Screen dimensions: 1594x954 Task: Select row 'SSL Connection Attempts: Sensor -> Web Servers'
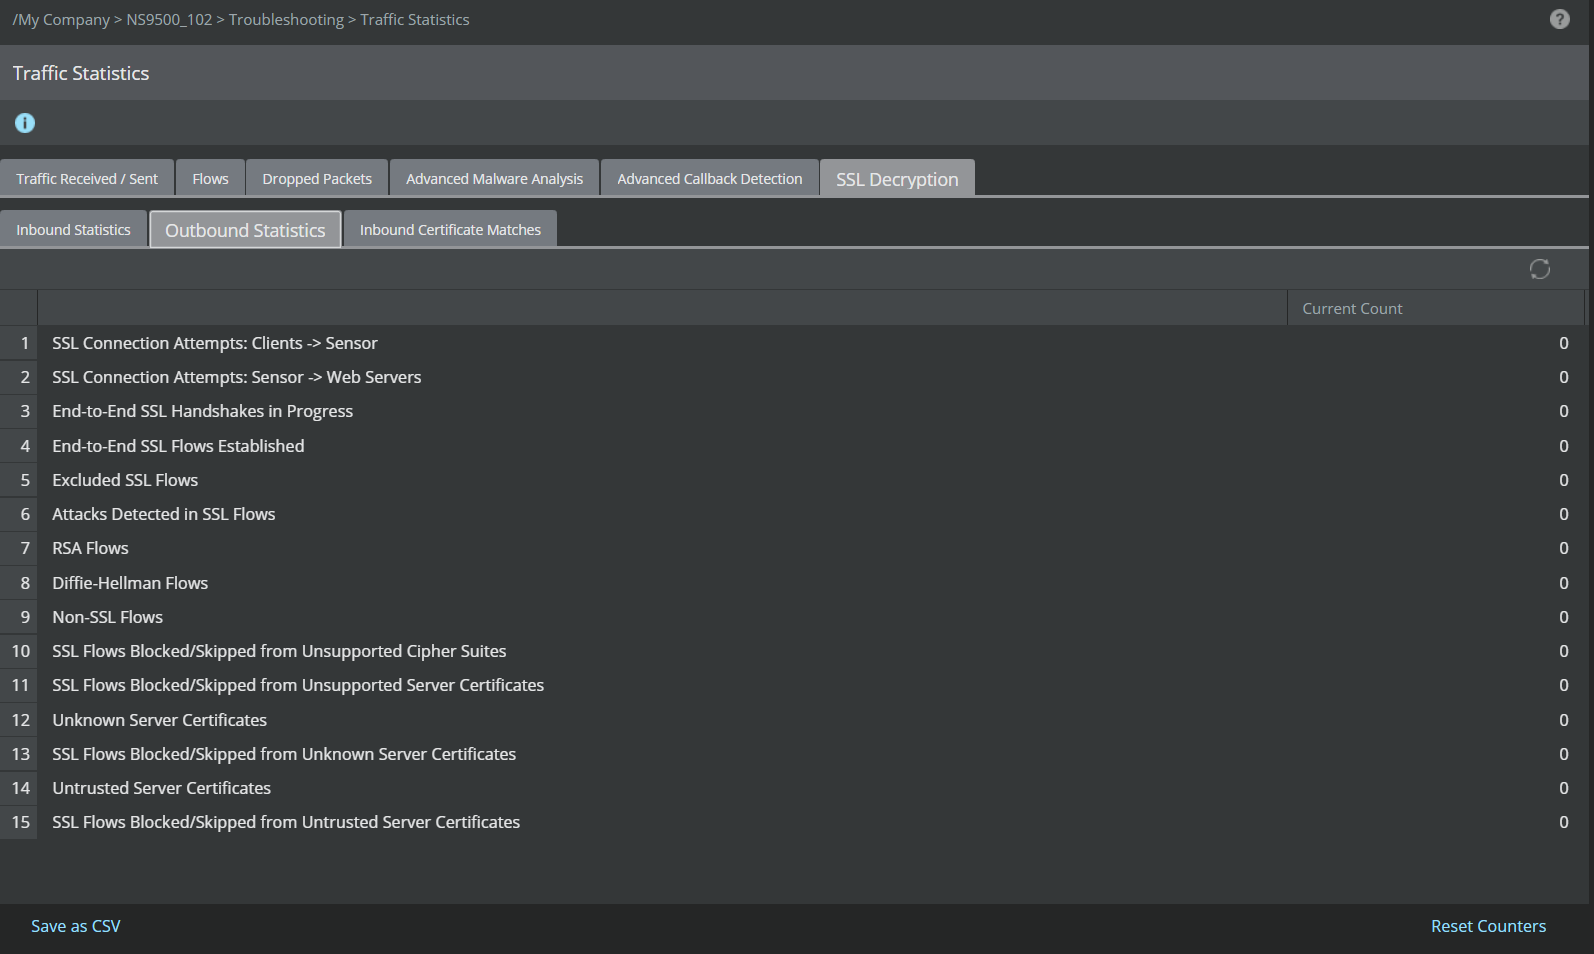tap(792, 377)
